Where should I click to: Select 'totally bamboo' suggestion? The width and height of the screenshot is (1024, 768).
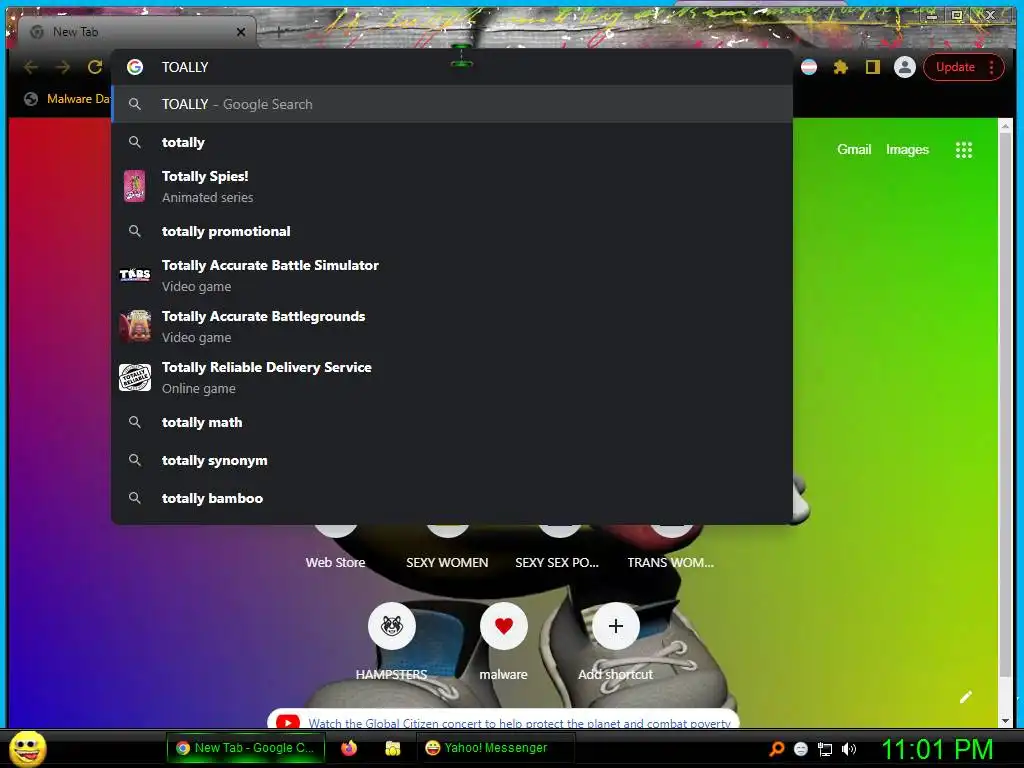452,498
